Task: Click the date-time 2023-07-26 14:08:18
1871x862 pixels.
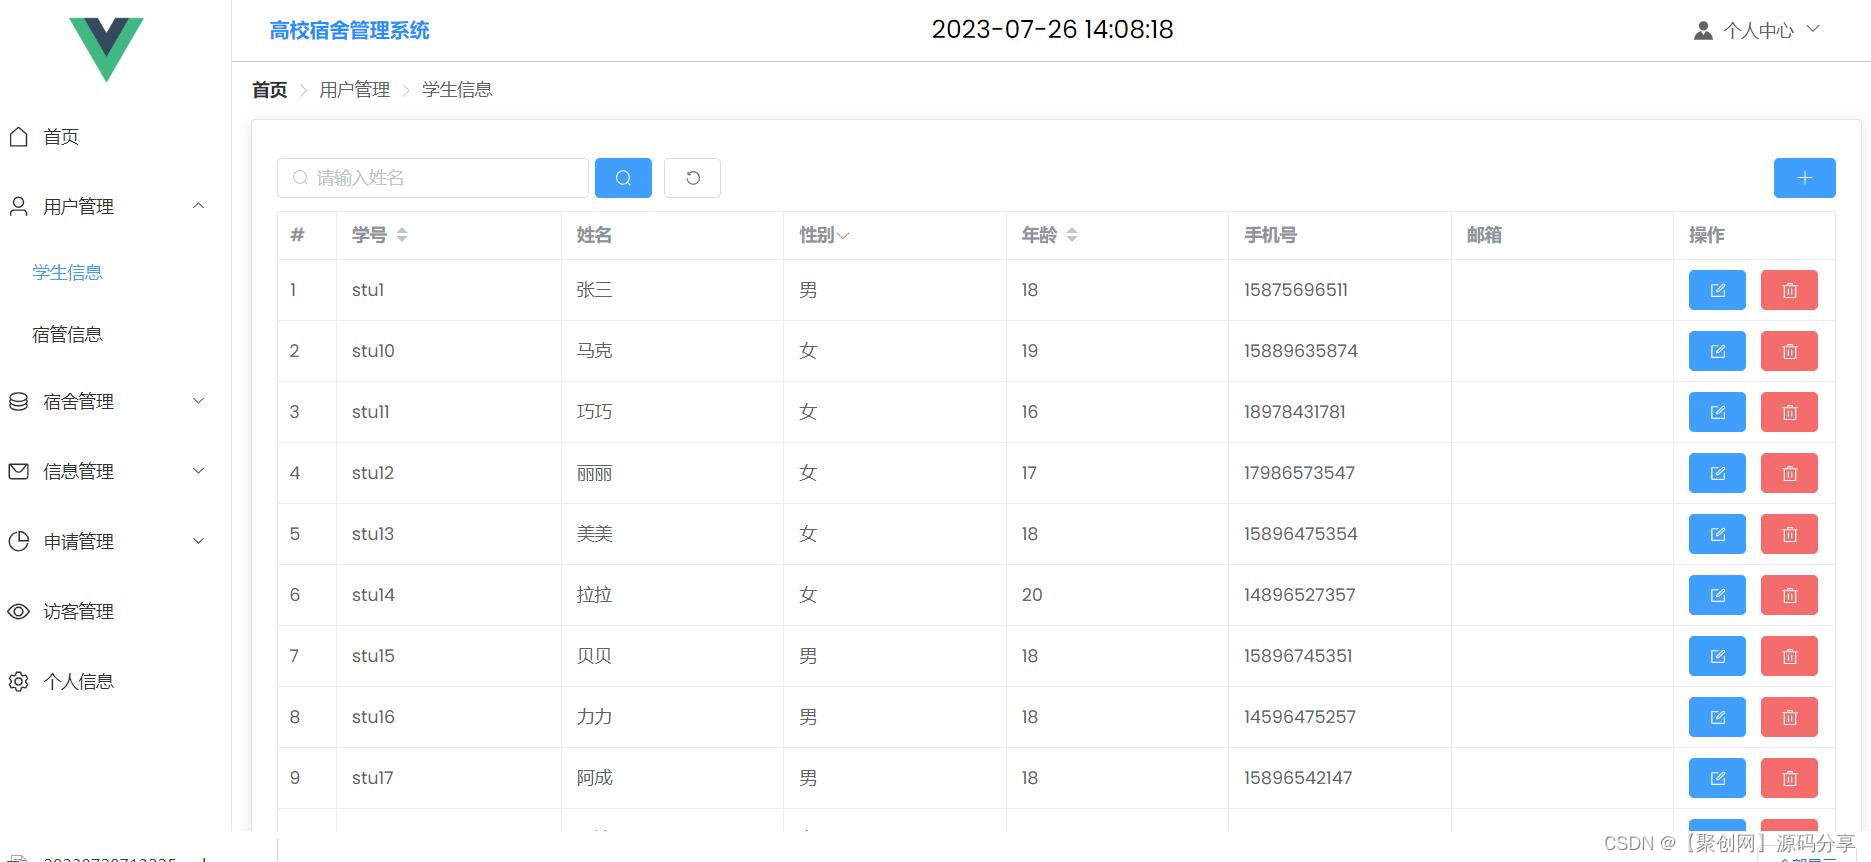Action: pyautogui.click(x=1052, y=29)
